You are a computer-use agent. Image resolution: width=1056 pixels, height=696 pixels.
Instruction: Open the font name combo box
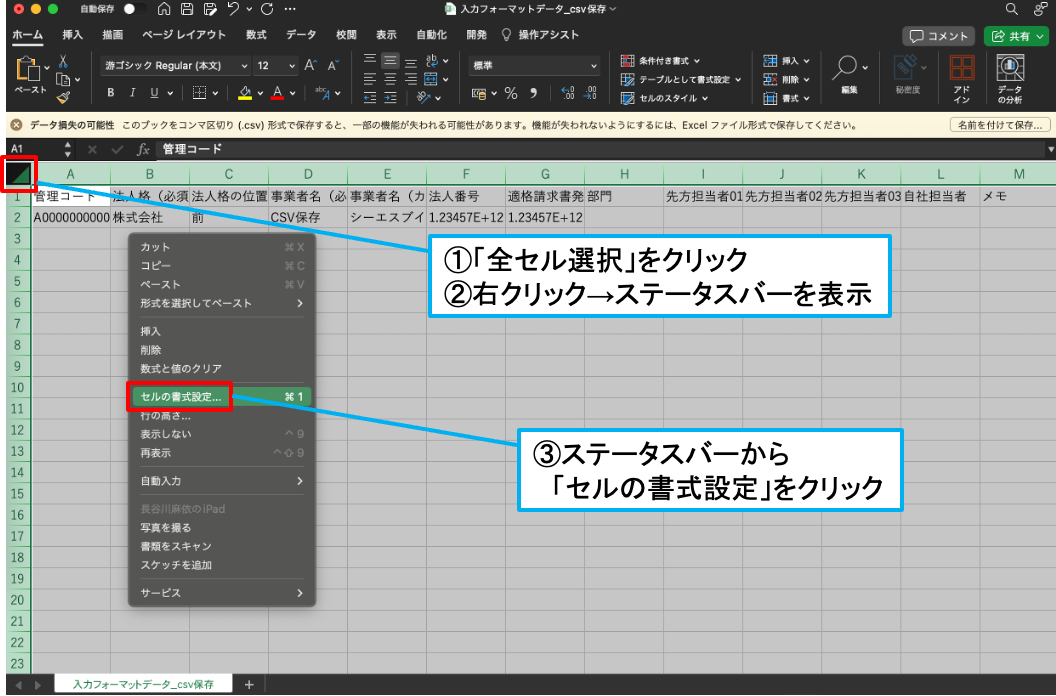click(x=176, y=65)
